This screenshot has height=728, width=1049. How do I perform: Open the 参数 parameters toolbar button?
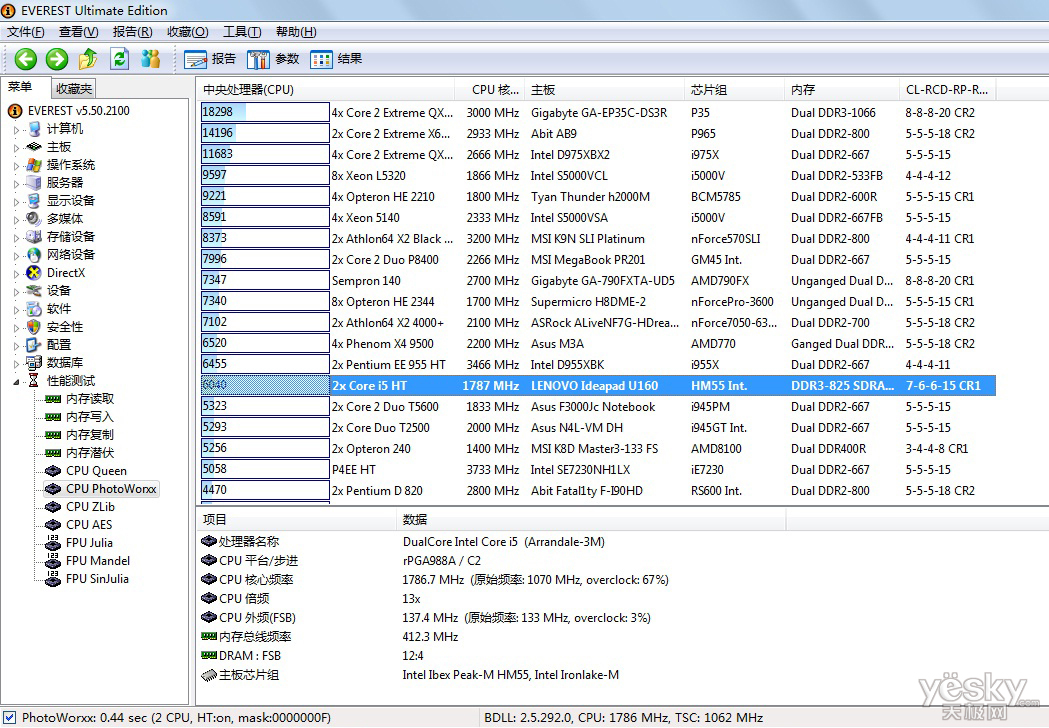click(273, 60)
